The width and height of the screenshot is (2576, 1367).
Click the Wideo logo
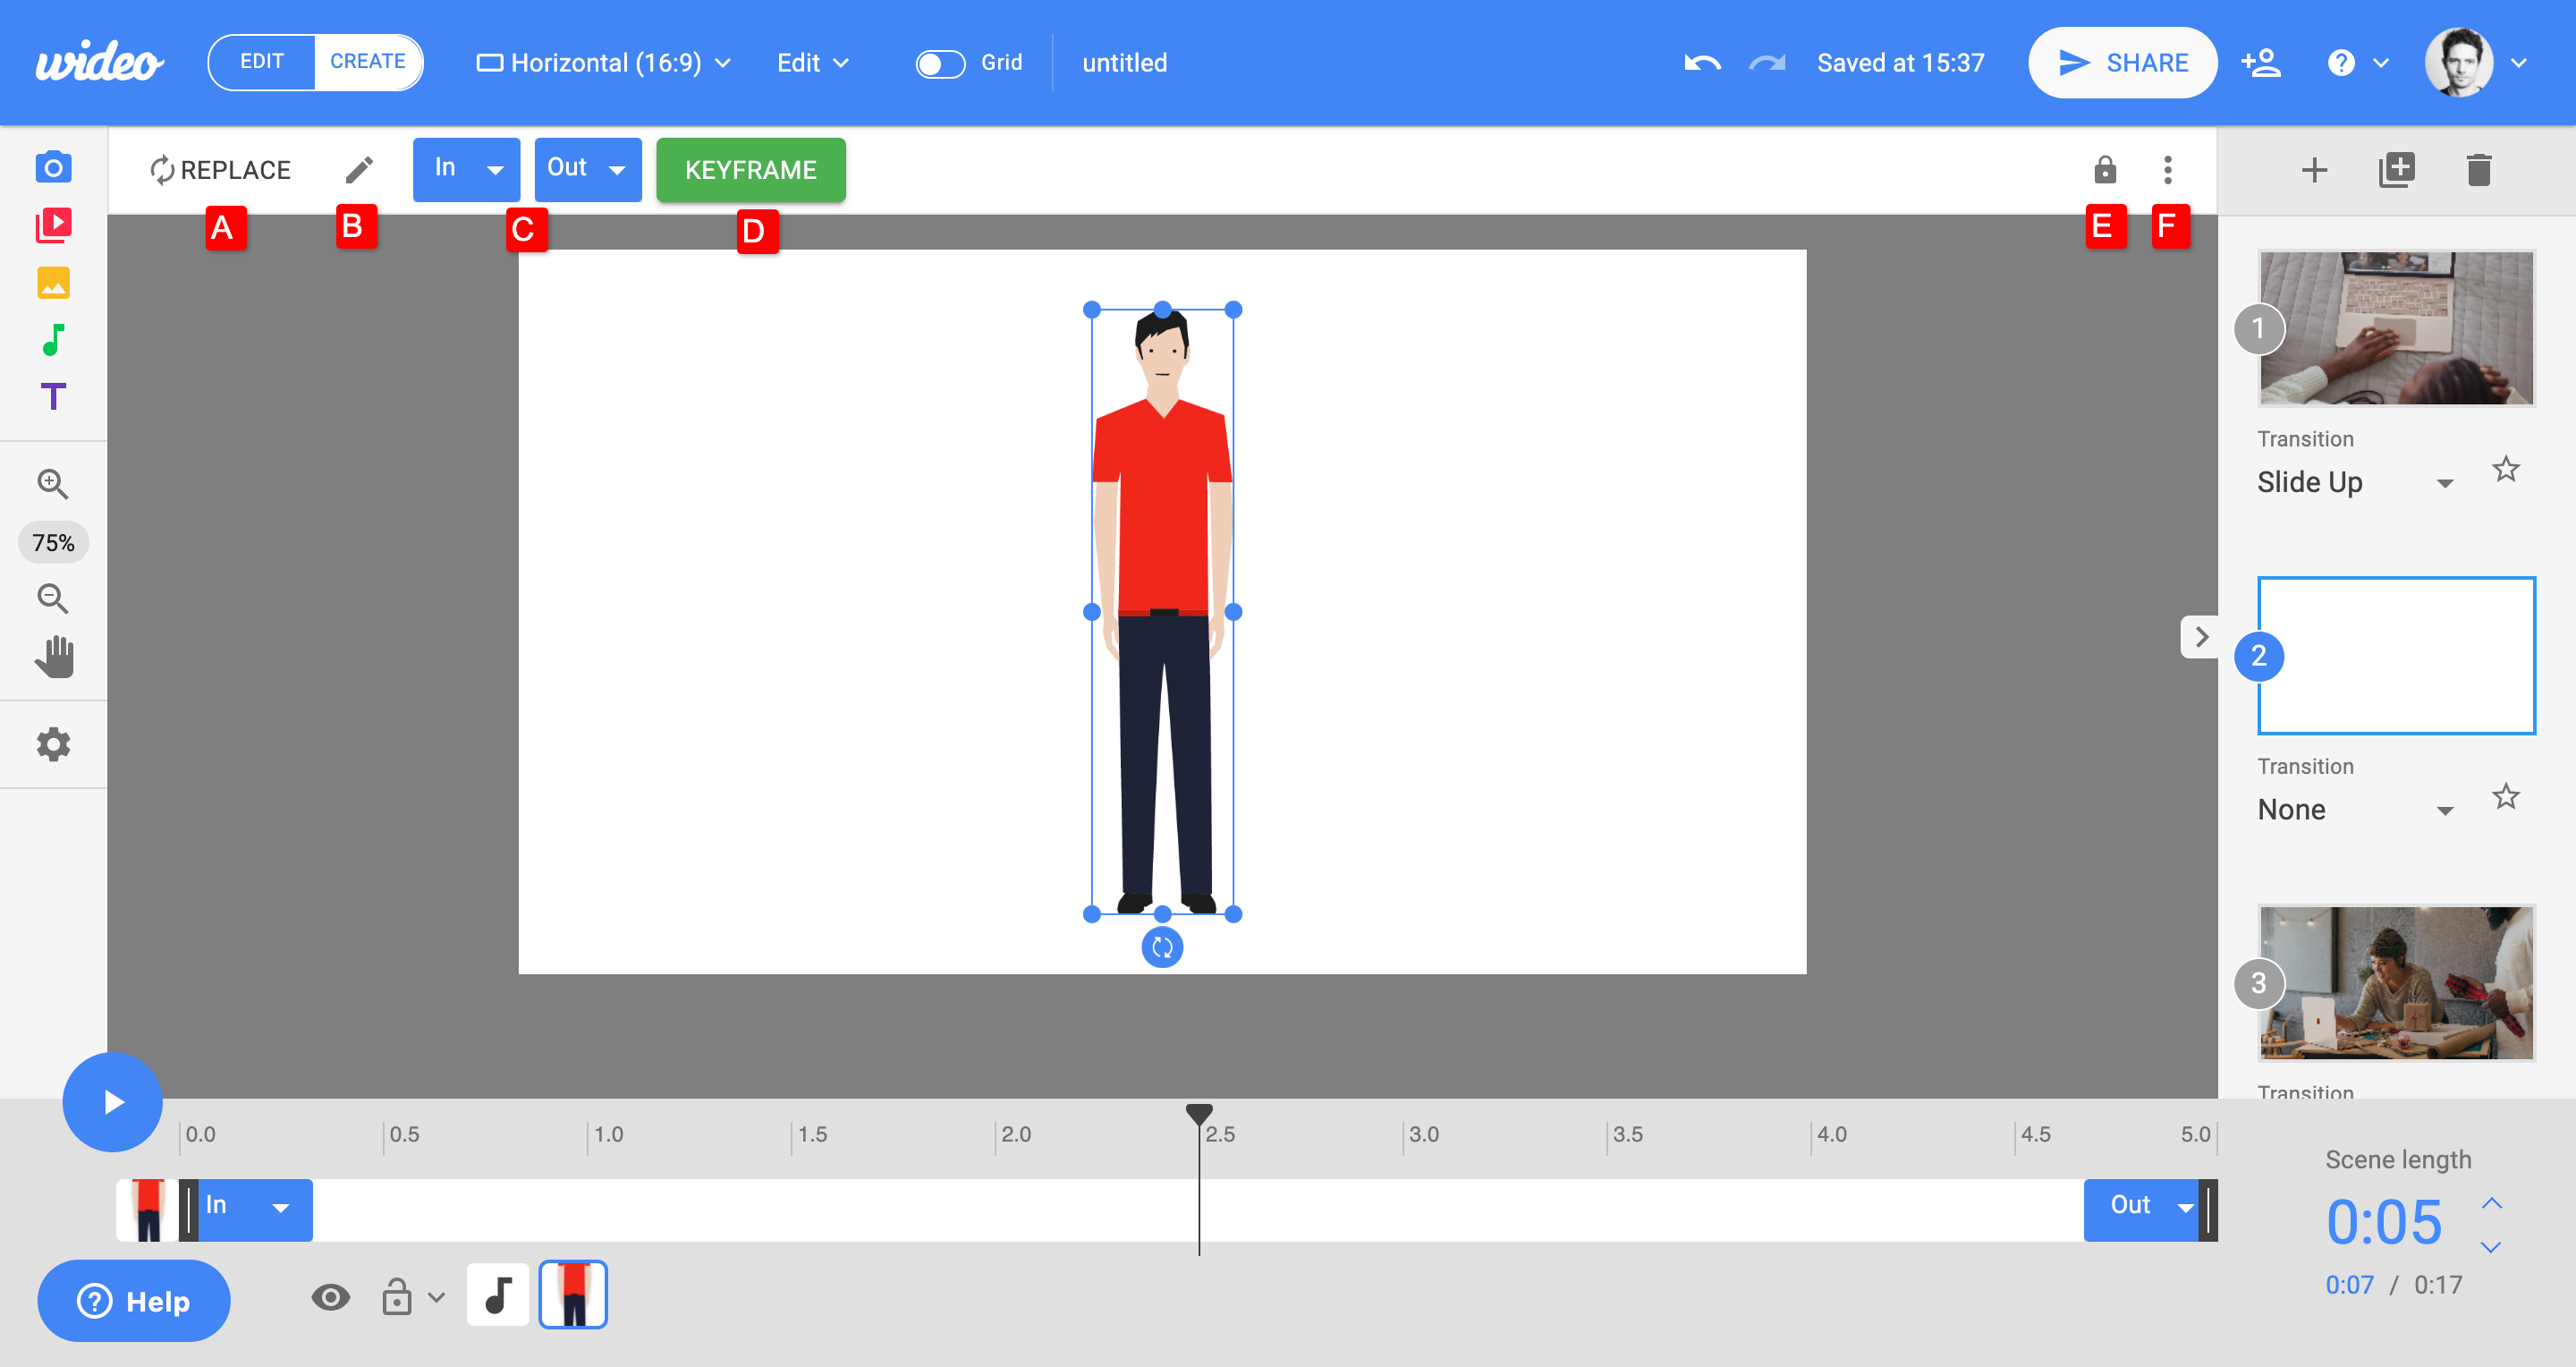pyautogui.click(x=98, y=62)
